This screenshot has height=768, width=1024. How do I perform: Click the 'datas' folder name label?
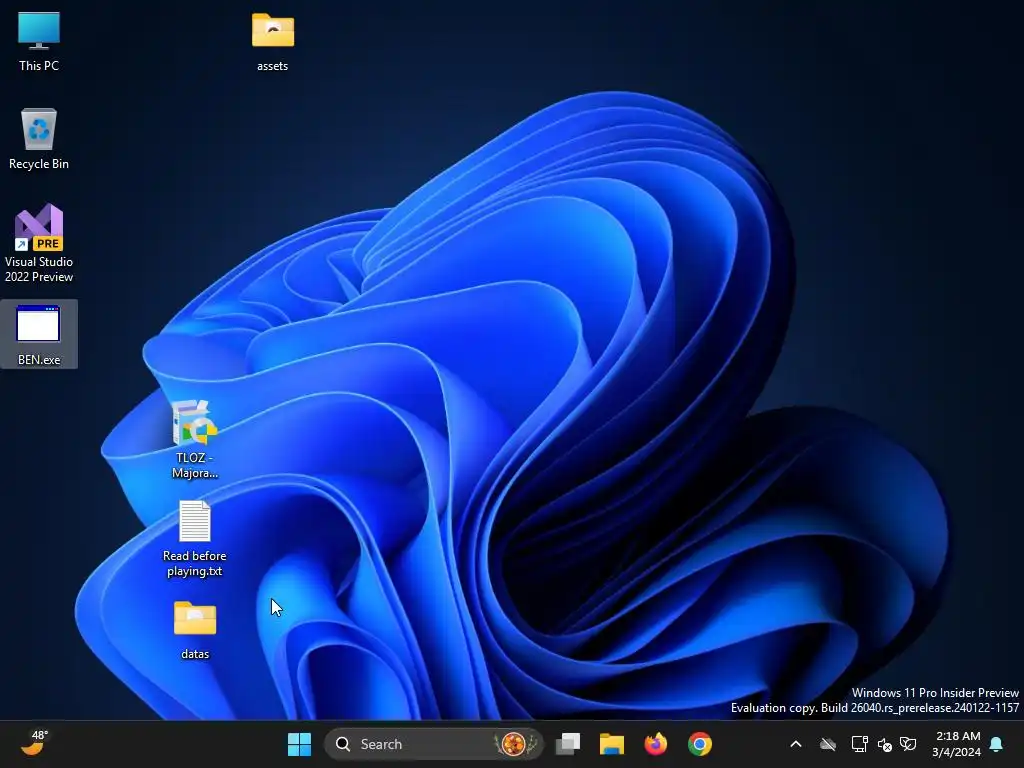click(x=195, y=654)
